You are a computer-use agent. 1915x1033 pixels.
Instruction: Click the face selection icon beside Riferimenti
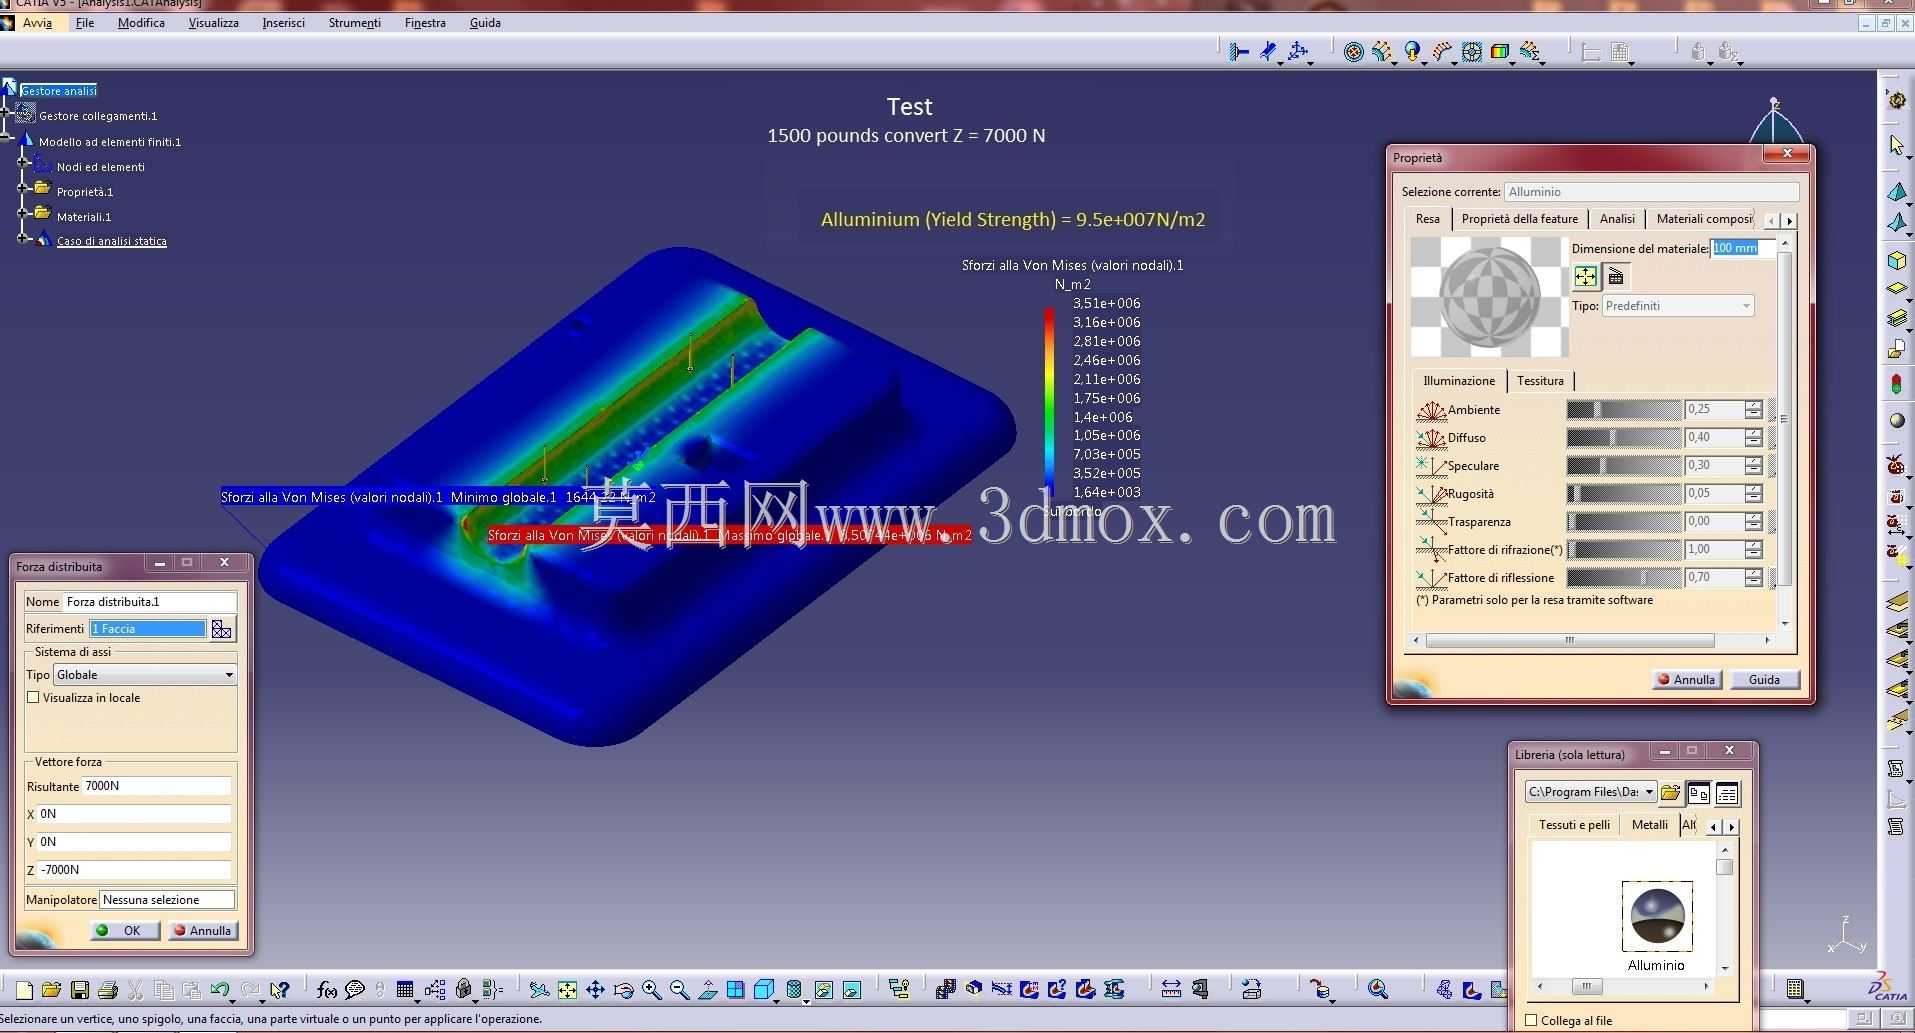pyautogui.click(x=221, y=629)
